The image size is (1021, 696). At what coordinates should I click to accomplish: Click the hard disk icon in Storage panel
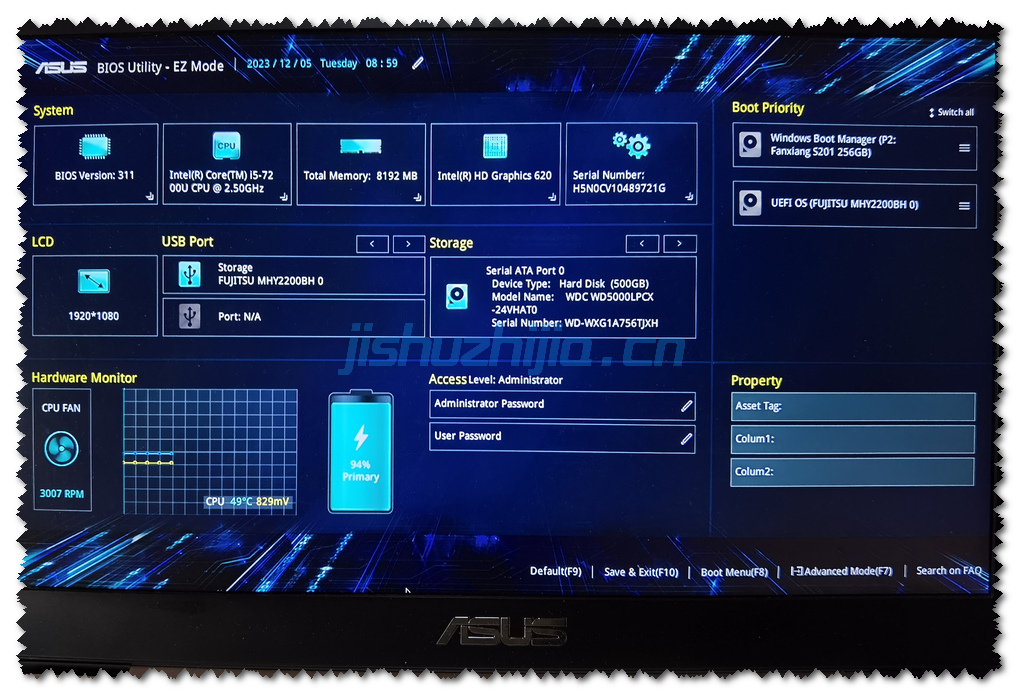click(x=456, y=296)
